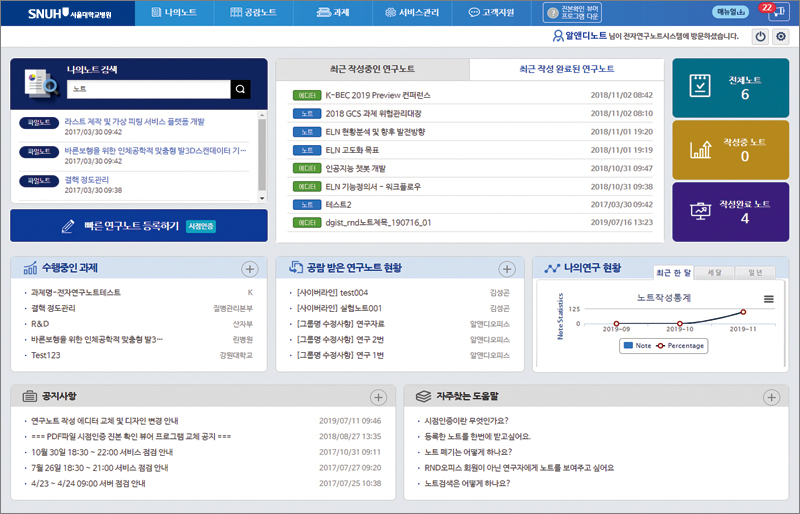Click the 나의노트 검색 text field
The image size is (800, 514).
click(x=148, y=90)
